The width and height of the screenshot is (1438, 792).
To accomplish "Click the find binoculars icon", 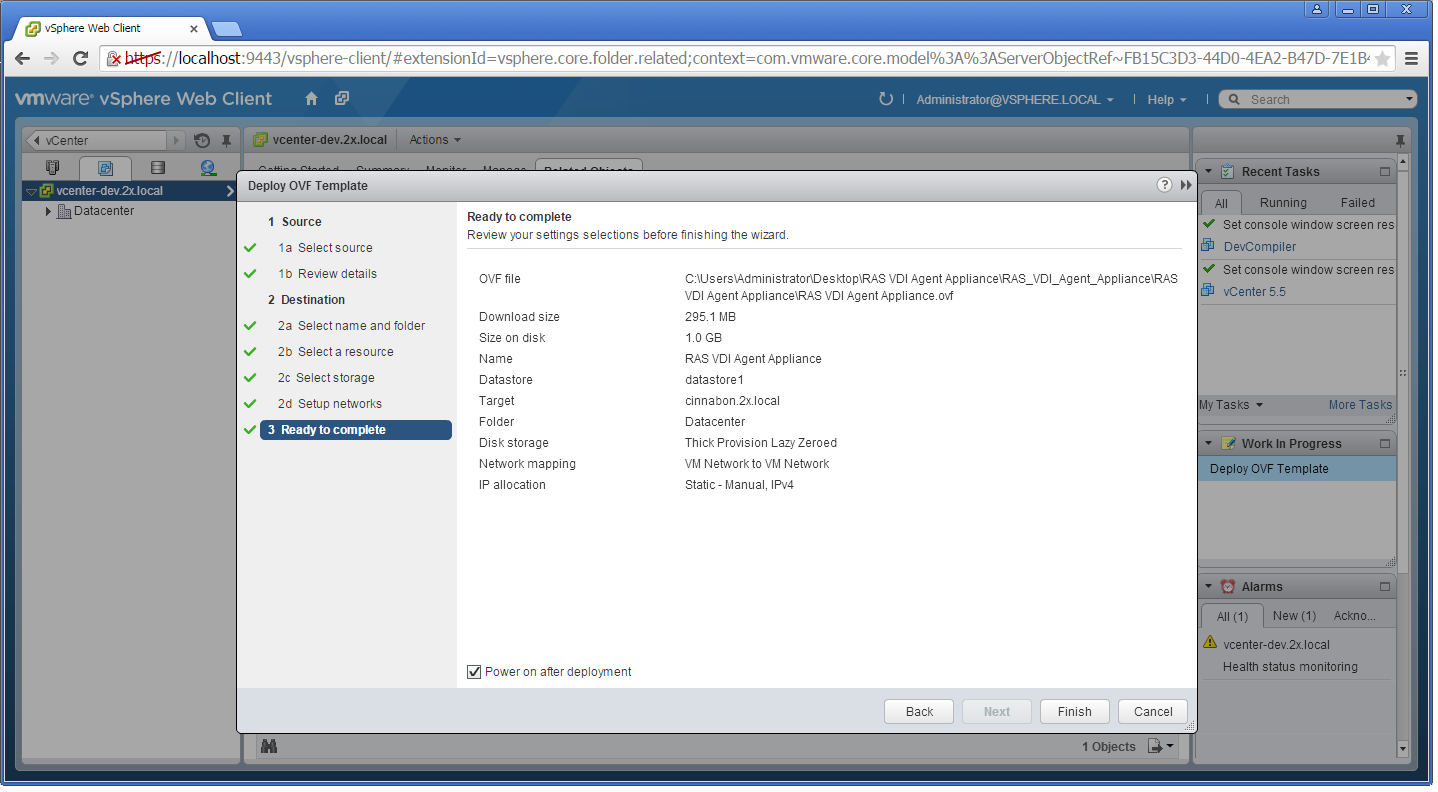I will click(268, 746).
